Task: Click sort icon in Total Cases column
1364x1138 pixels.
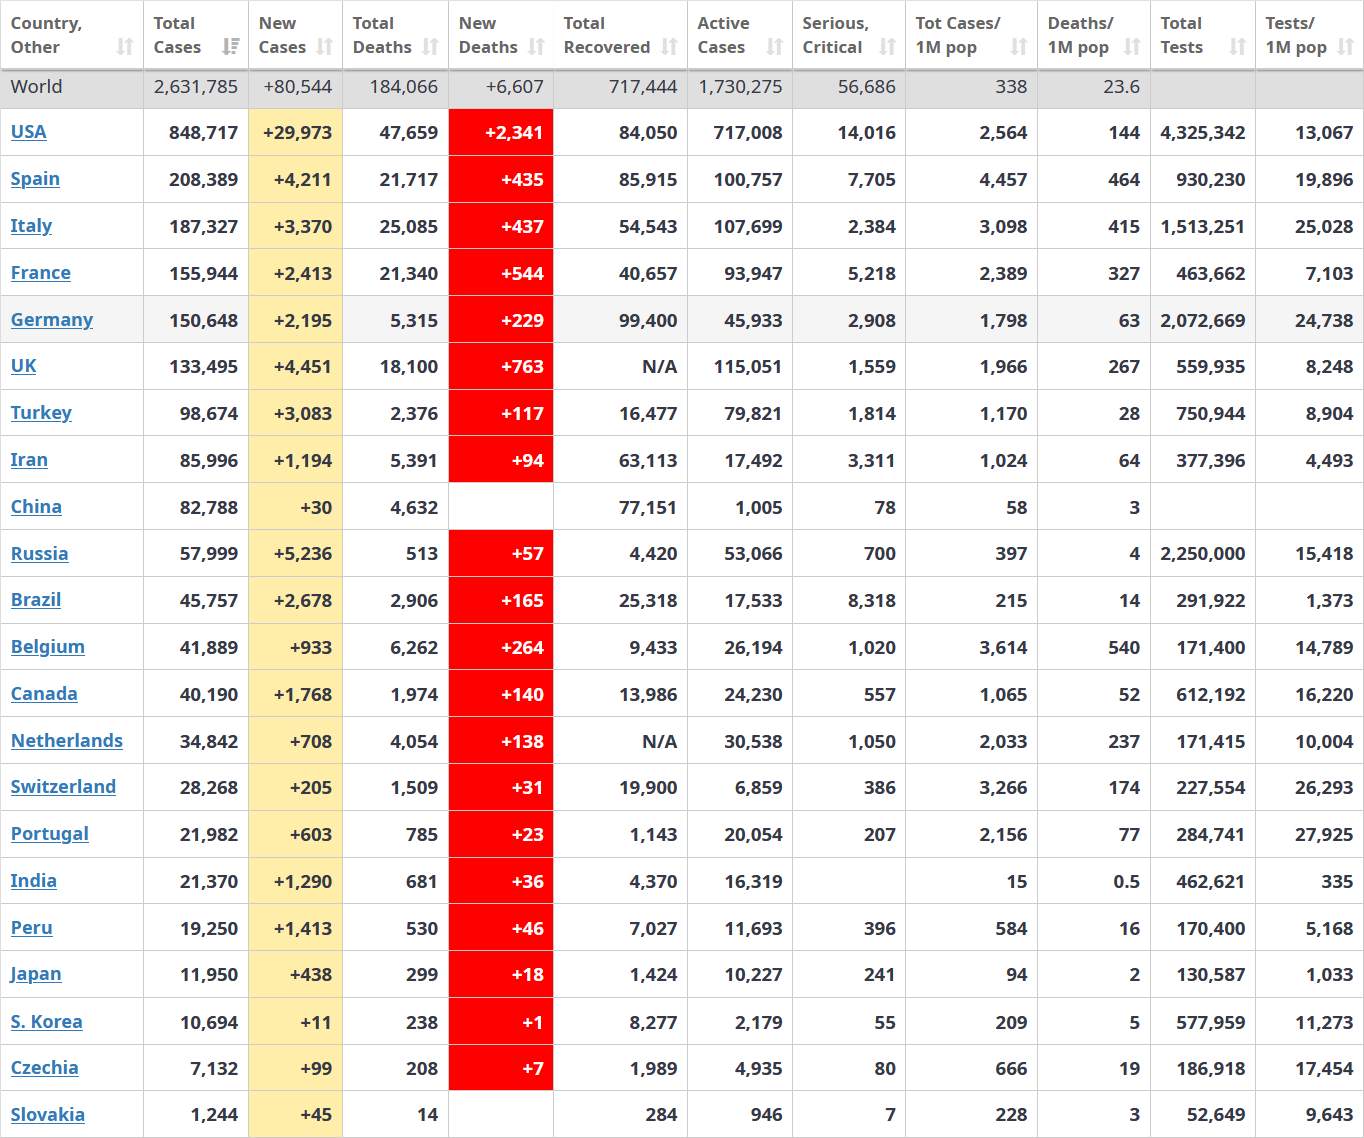Action: [230, 47]
